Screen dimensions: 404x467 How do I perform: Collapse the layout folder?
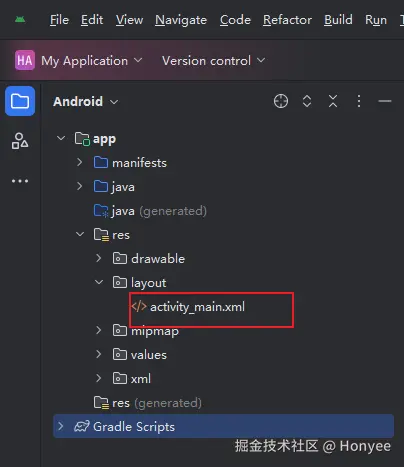click(x=99, y=282)
